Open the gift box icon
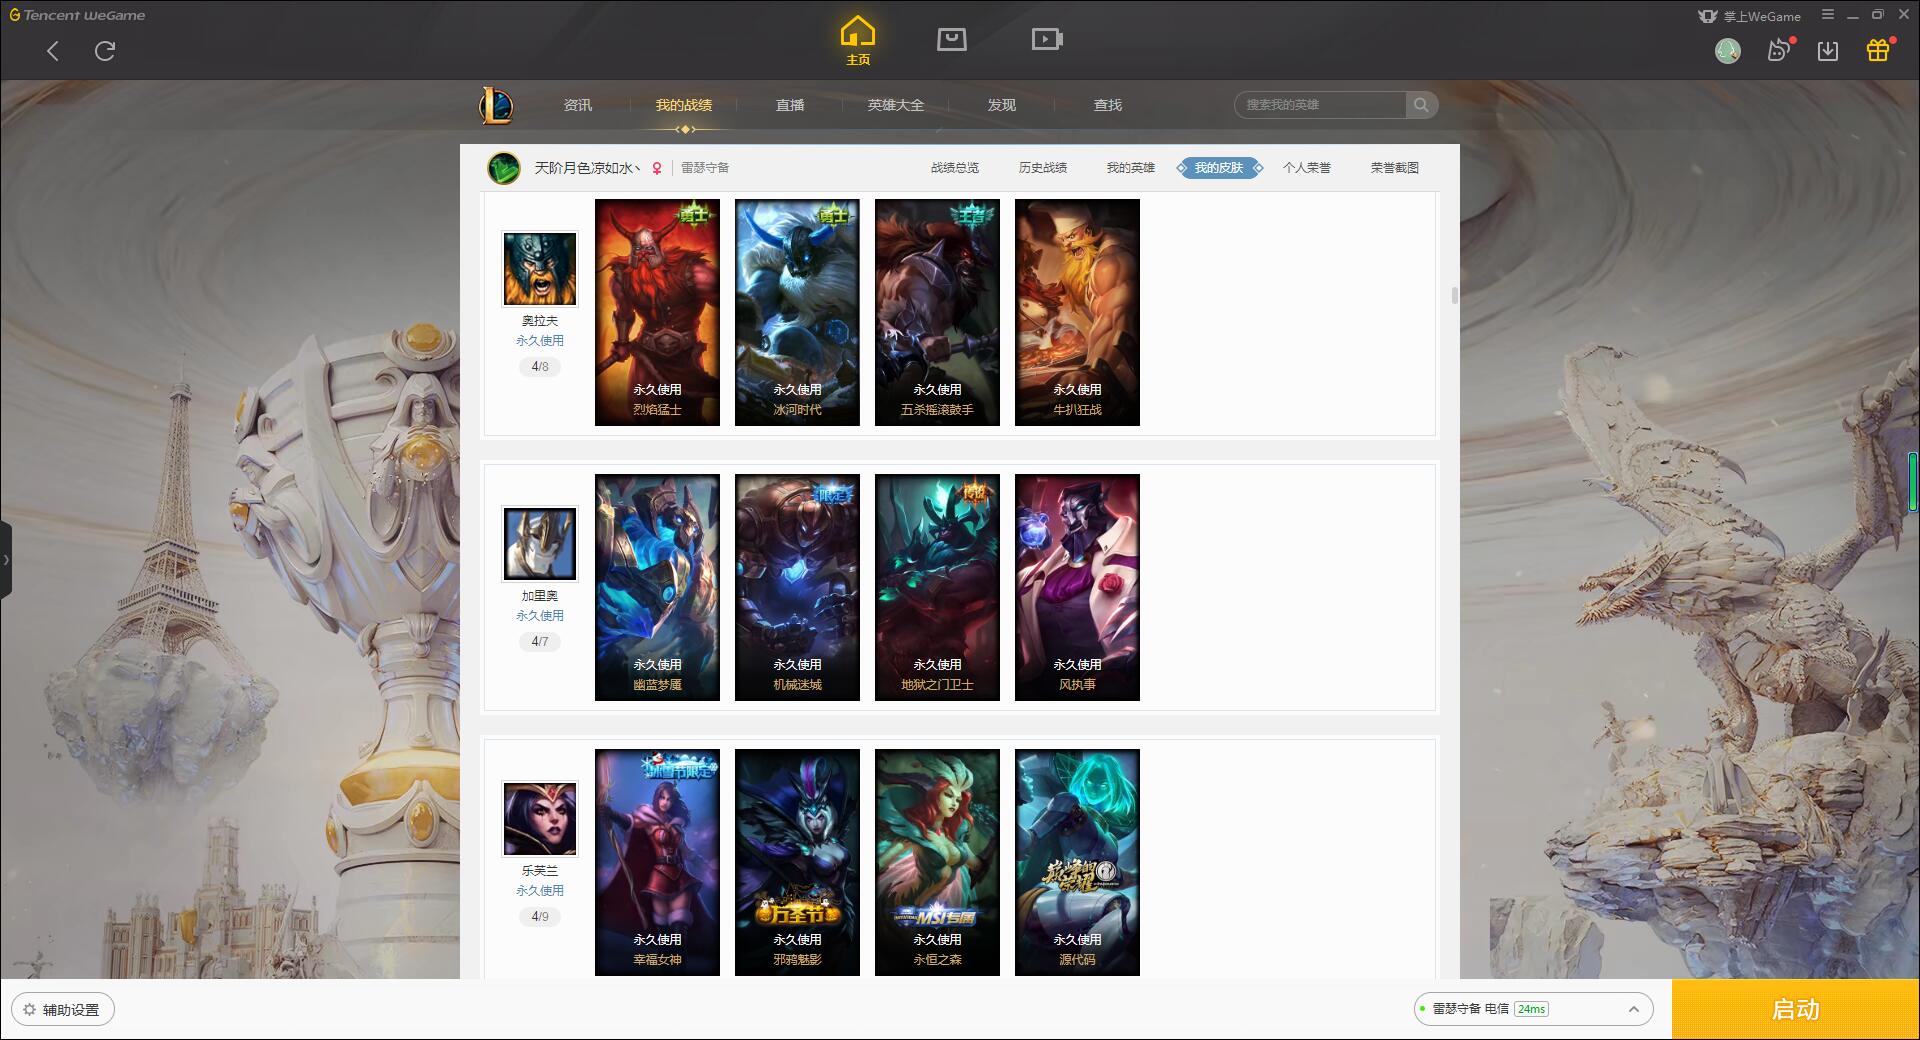Screen dimensions: 1920x1040 coord(1878,50)
